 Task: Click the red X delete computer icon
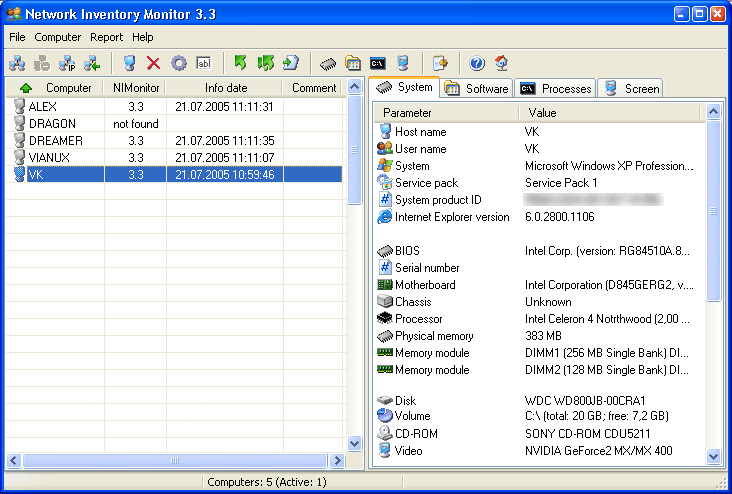[154, 63]
